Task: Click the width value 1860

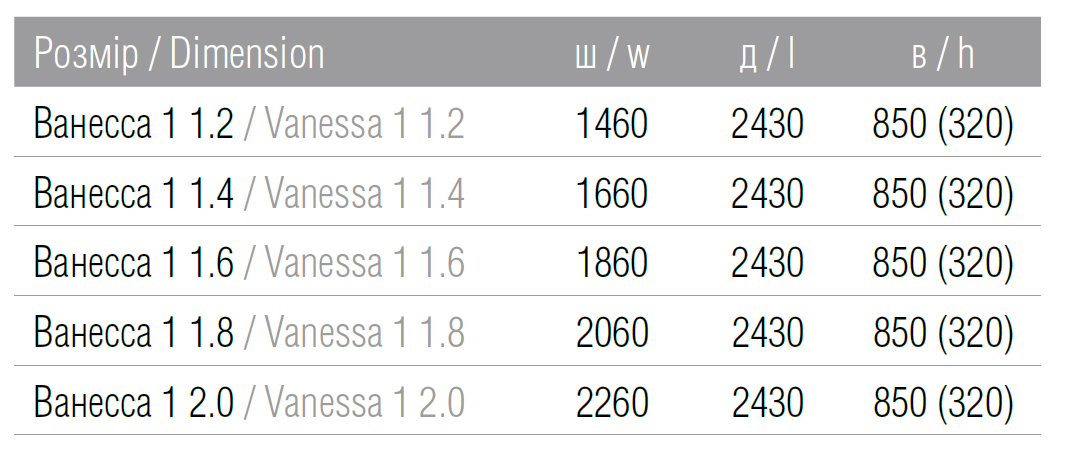Action: 612,263
